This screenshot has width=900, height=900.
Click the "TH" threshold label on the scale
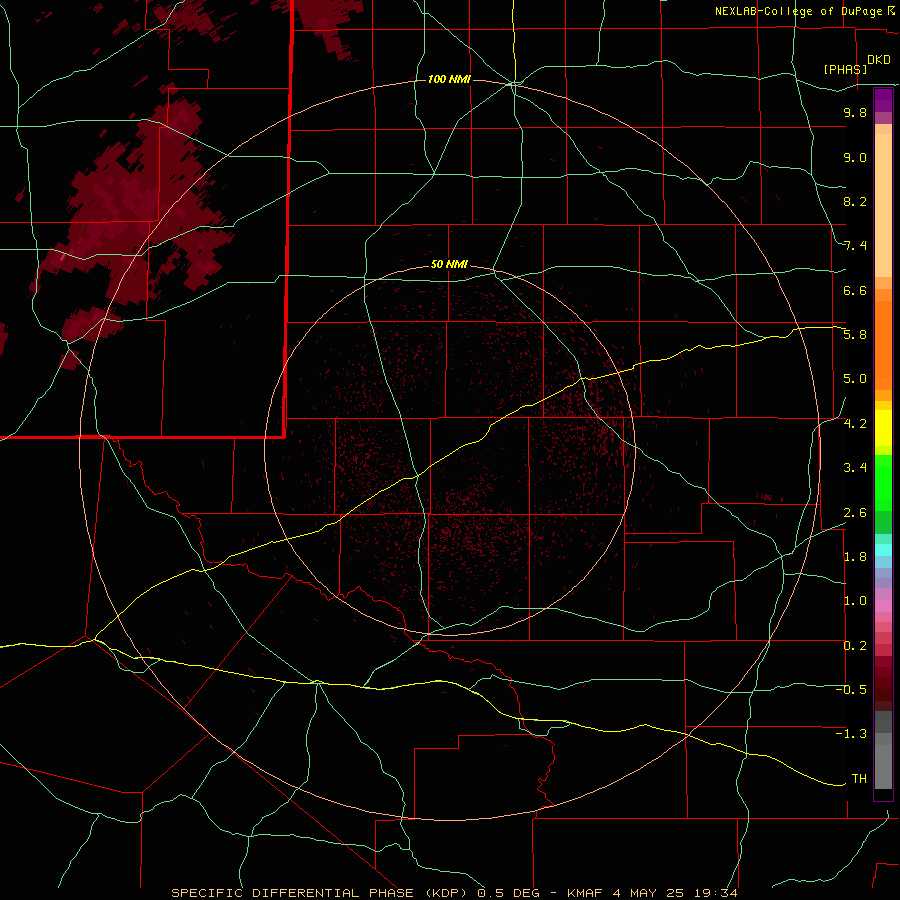pyautogui.click(x=859, y=779)
